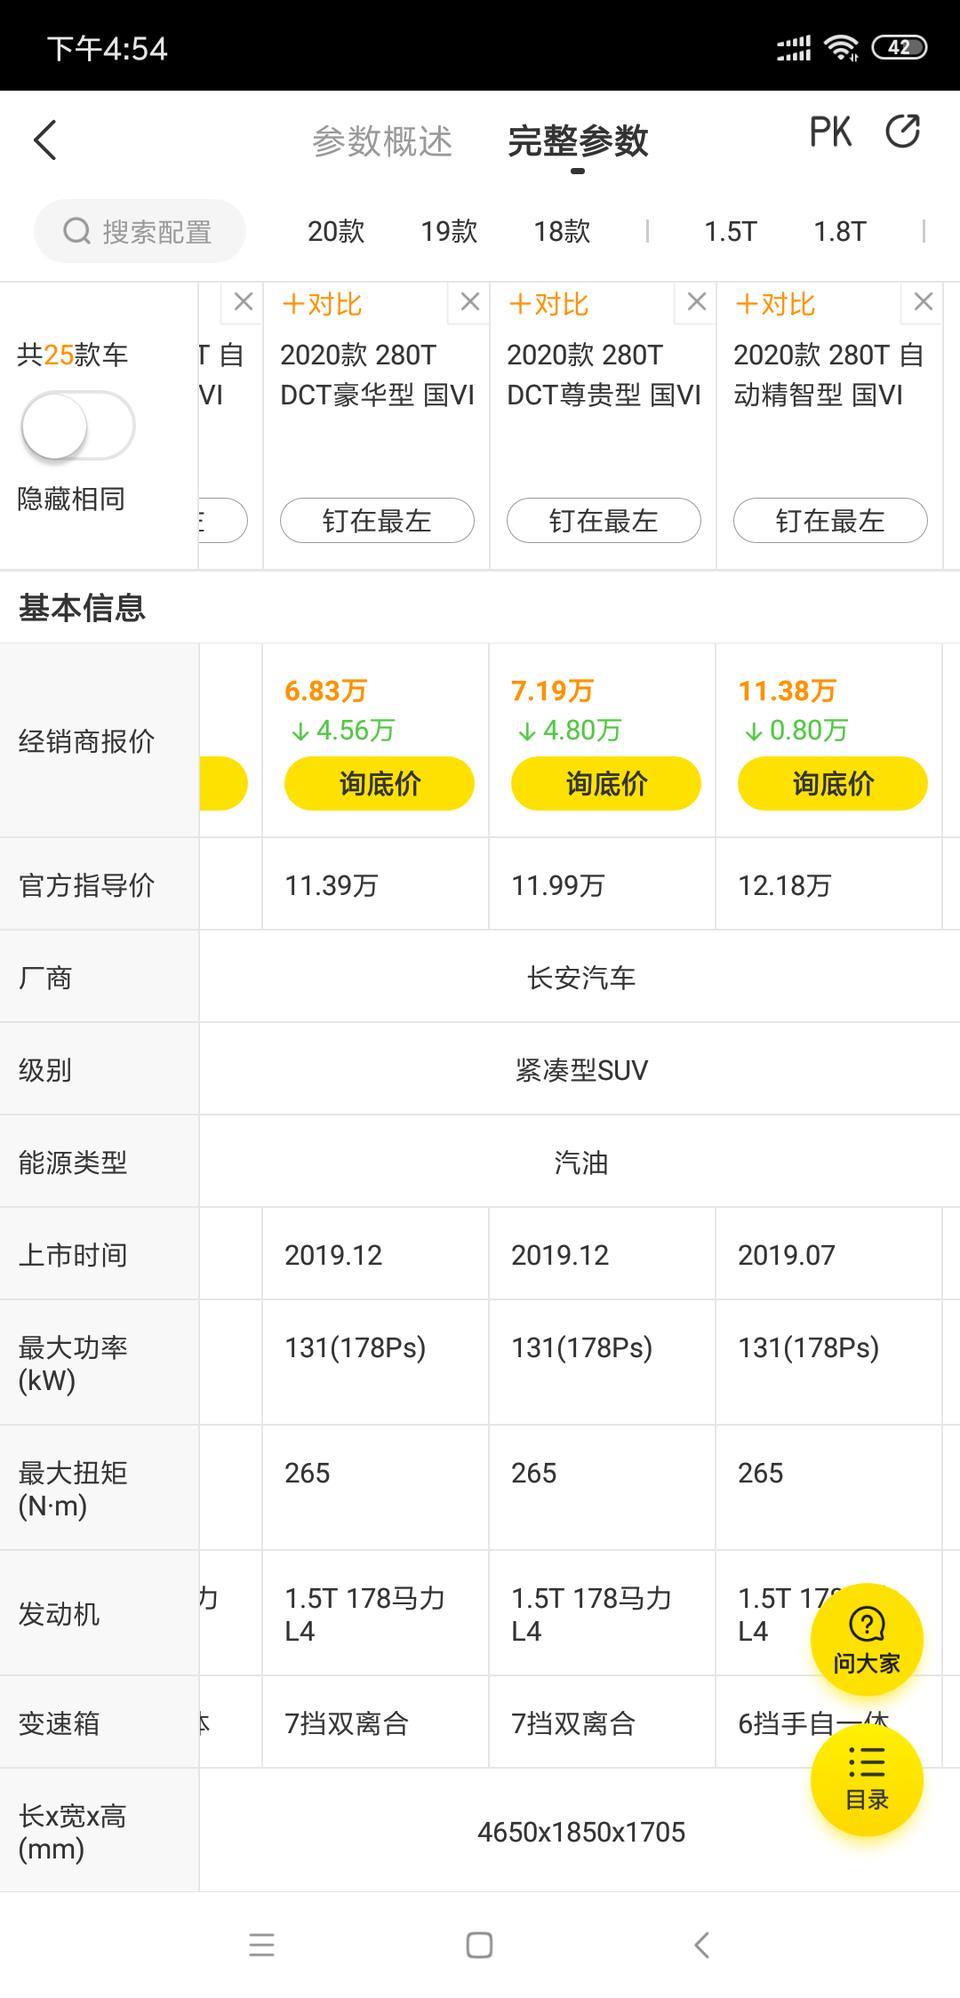
Task: Open the 目录 catalog floating button
Action: tap(866, 1780)
